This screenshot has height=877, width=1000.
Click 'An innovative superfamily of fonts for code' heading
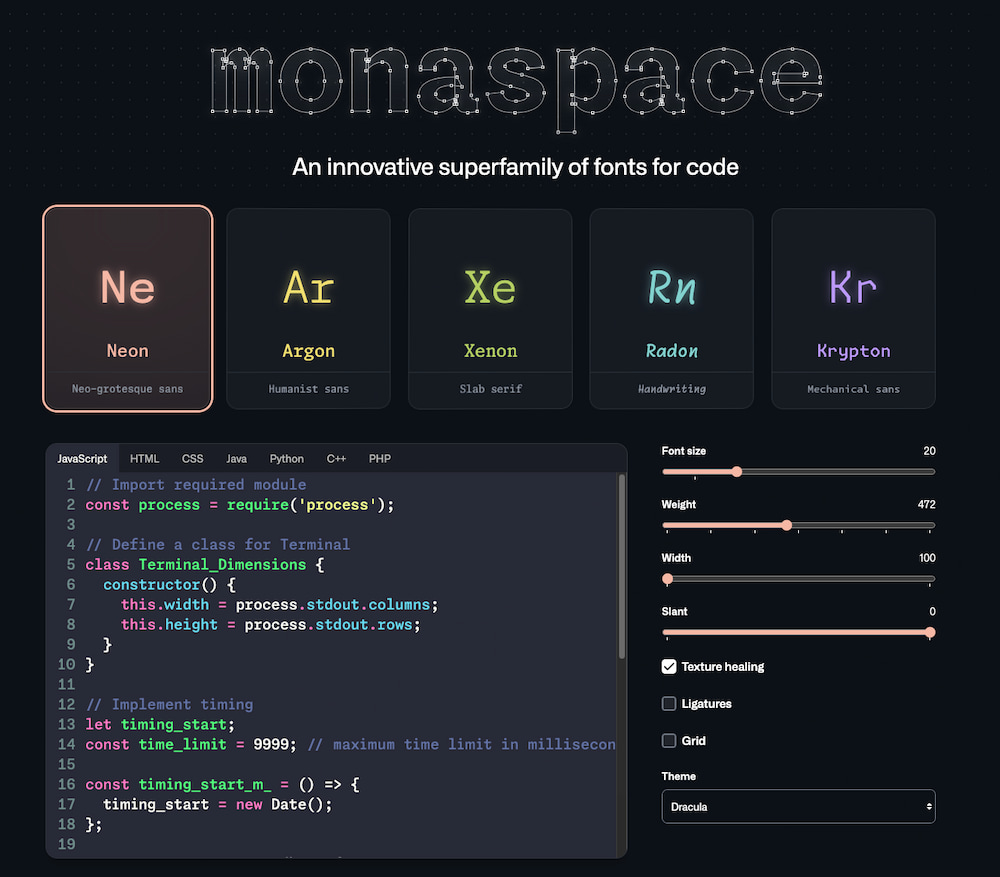[x=515, y=167]
